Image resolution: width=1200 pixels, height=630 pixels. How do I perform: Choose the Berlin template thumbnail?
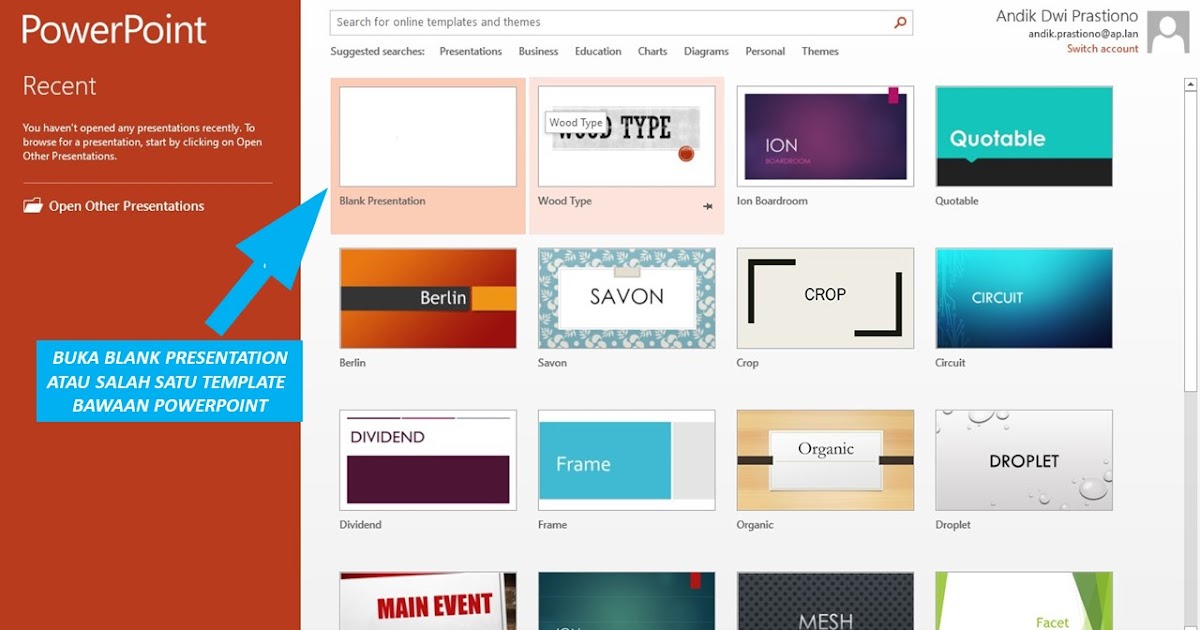428,298
